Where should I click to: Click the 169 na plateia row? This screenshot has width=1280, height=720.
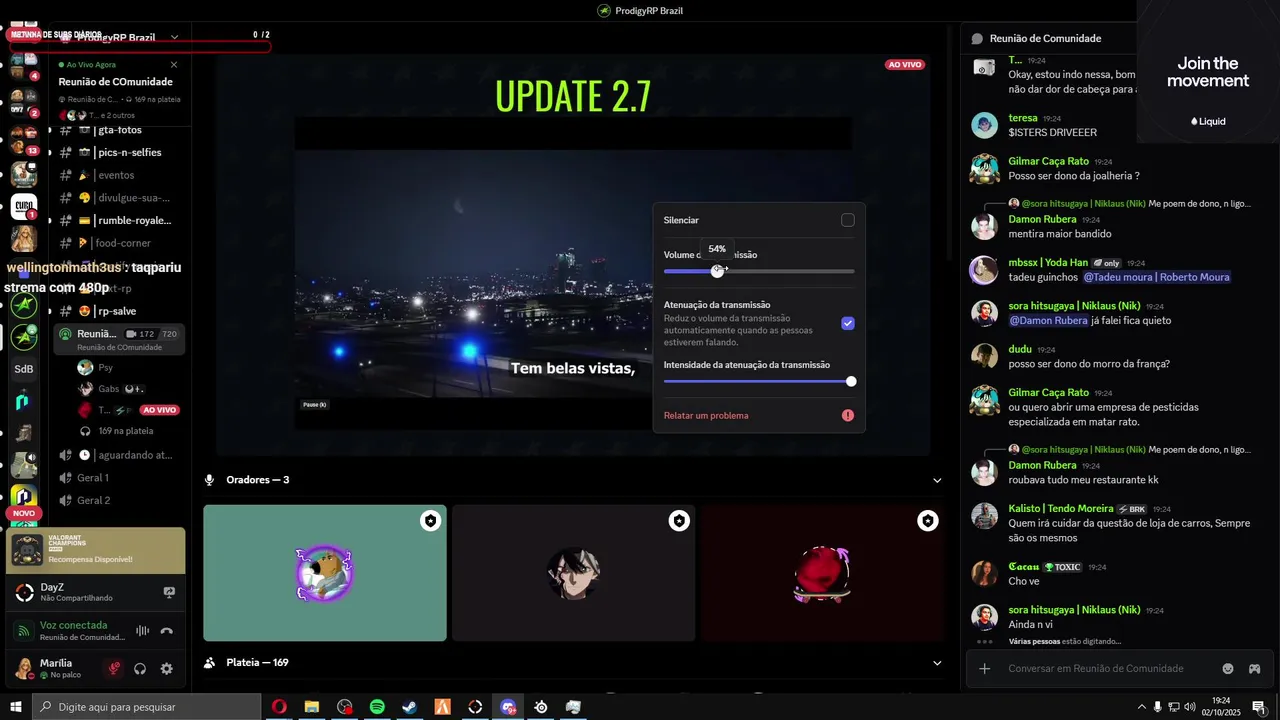pos(125,431)
